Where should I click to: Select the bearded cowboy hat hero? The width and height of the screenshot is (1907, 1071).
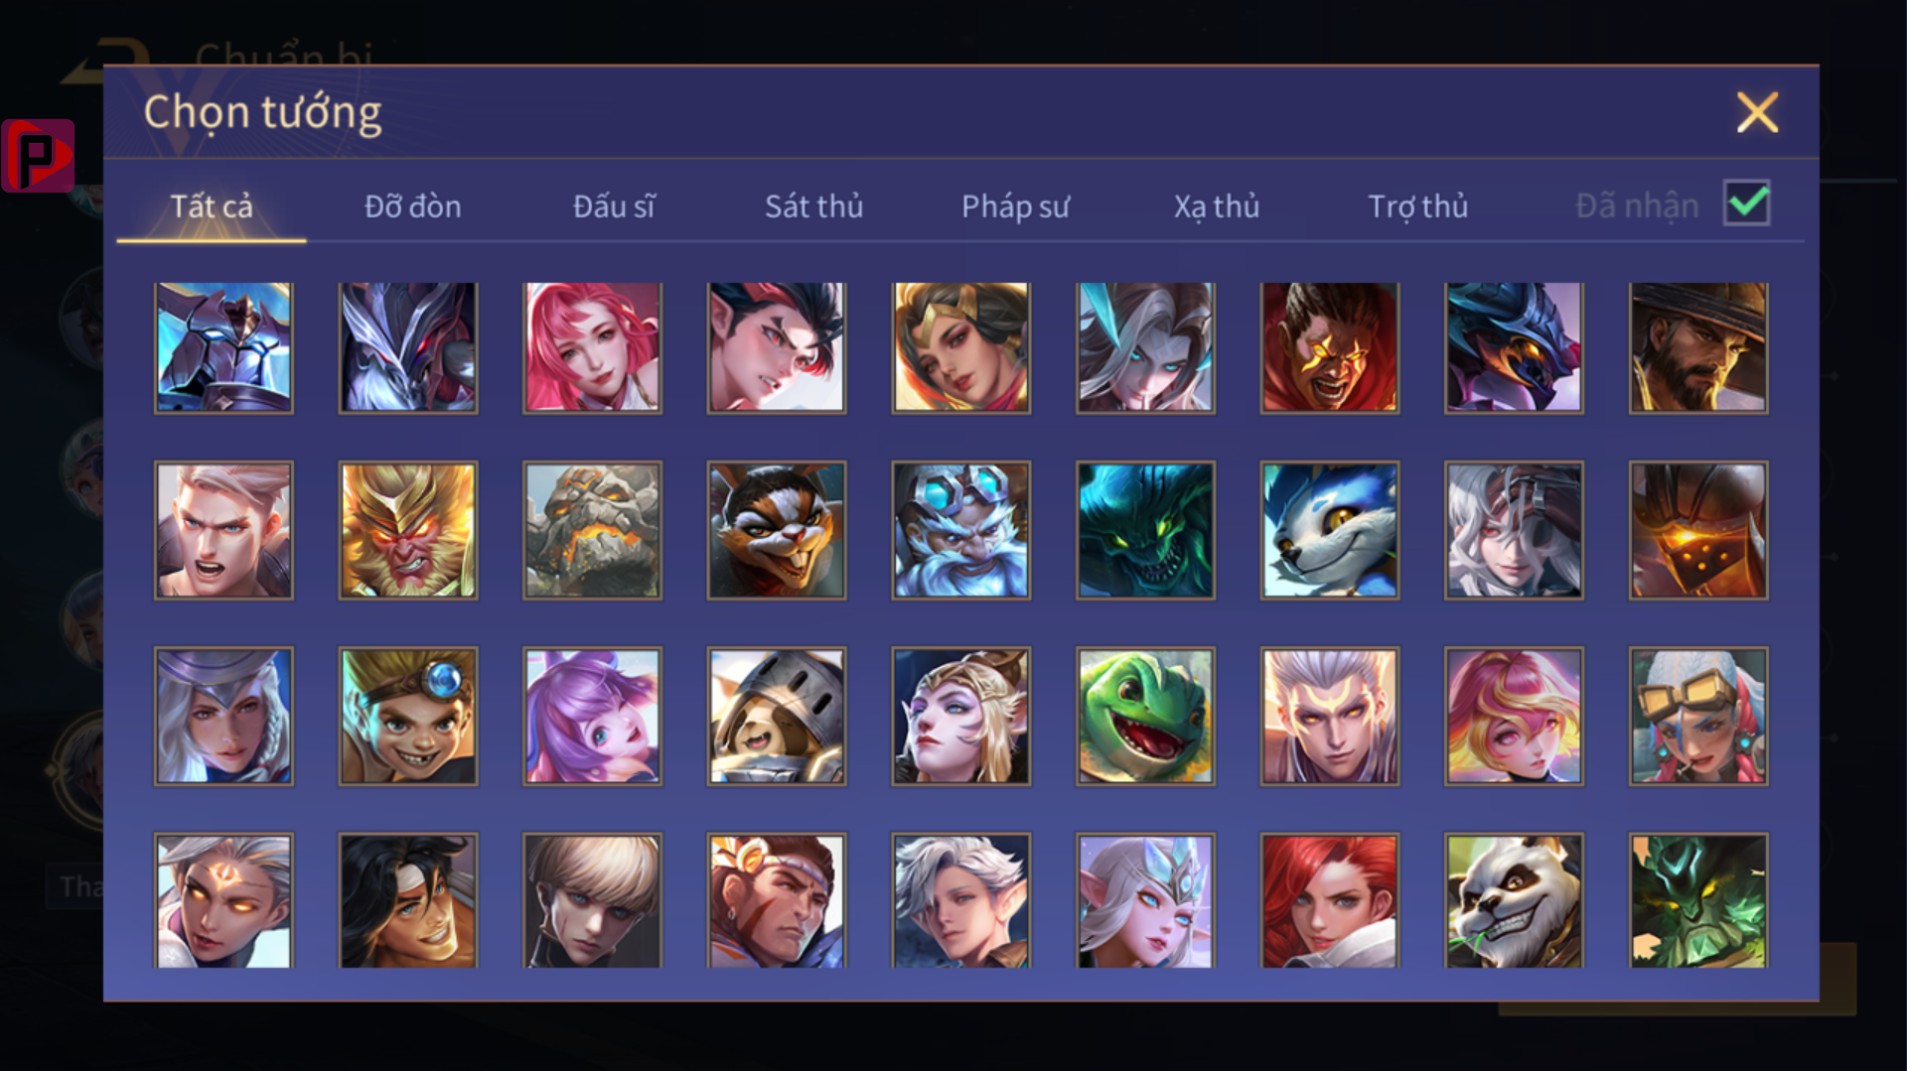click(1698, 347)
